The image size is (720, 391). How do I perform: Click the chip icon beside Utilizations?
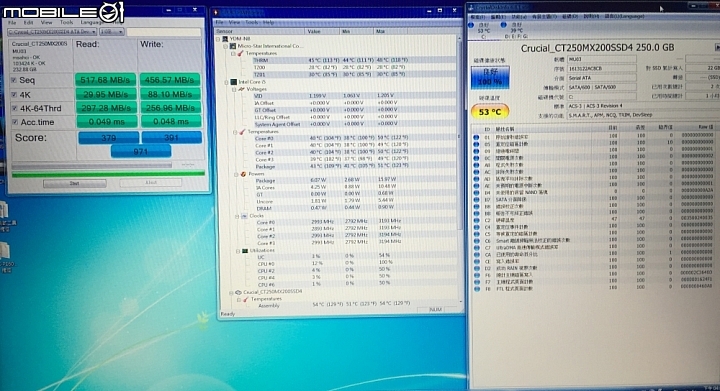pyautogui.click(x=245, y=251)
